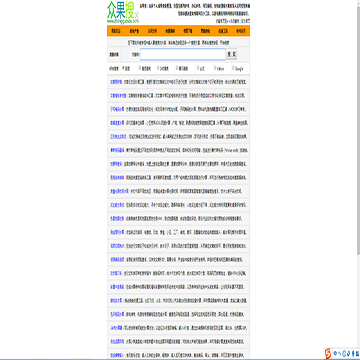Image resolution: width=360 pixels, height=360 pixels.
Task: Choose the radio option just left of Yahoo
Action: point(197,68)
